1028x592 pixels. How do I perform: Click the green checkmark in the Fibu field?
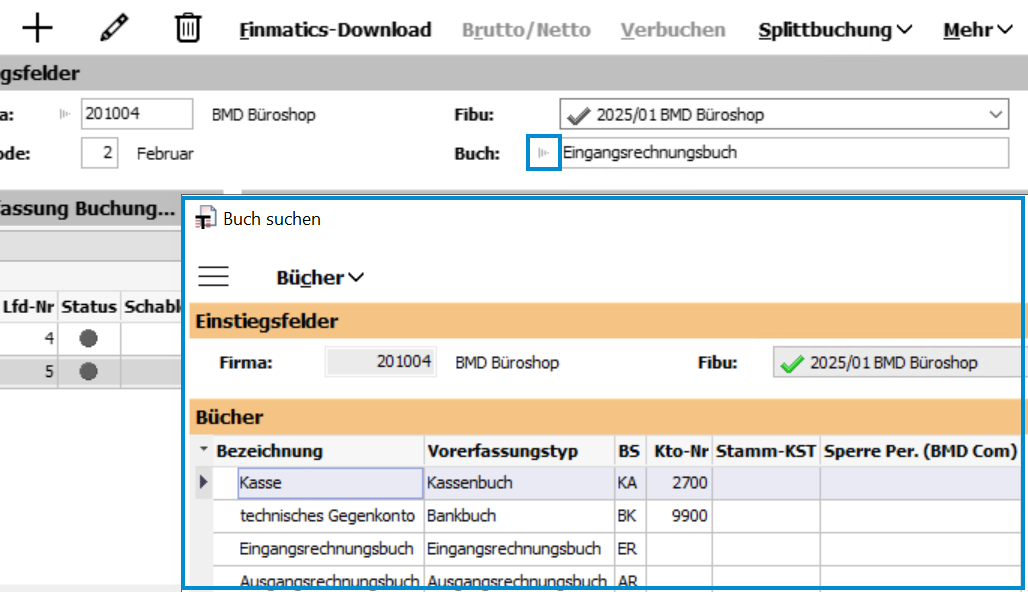pos(578,113)
